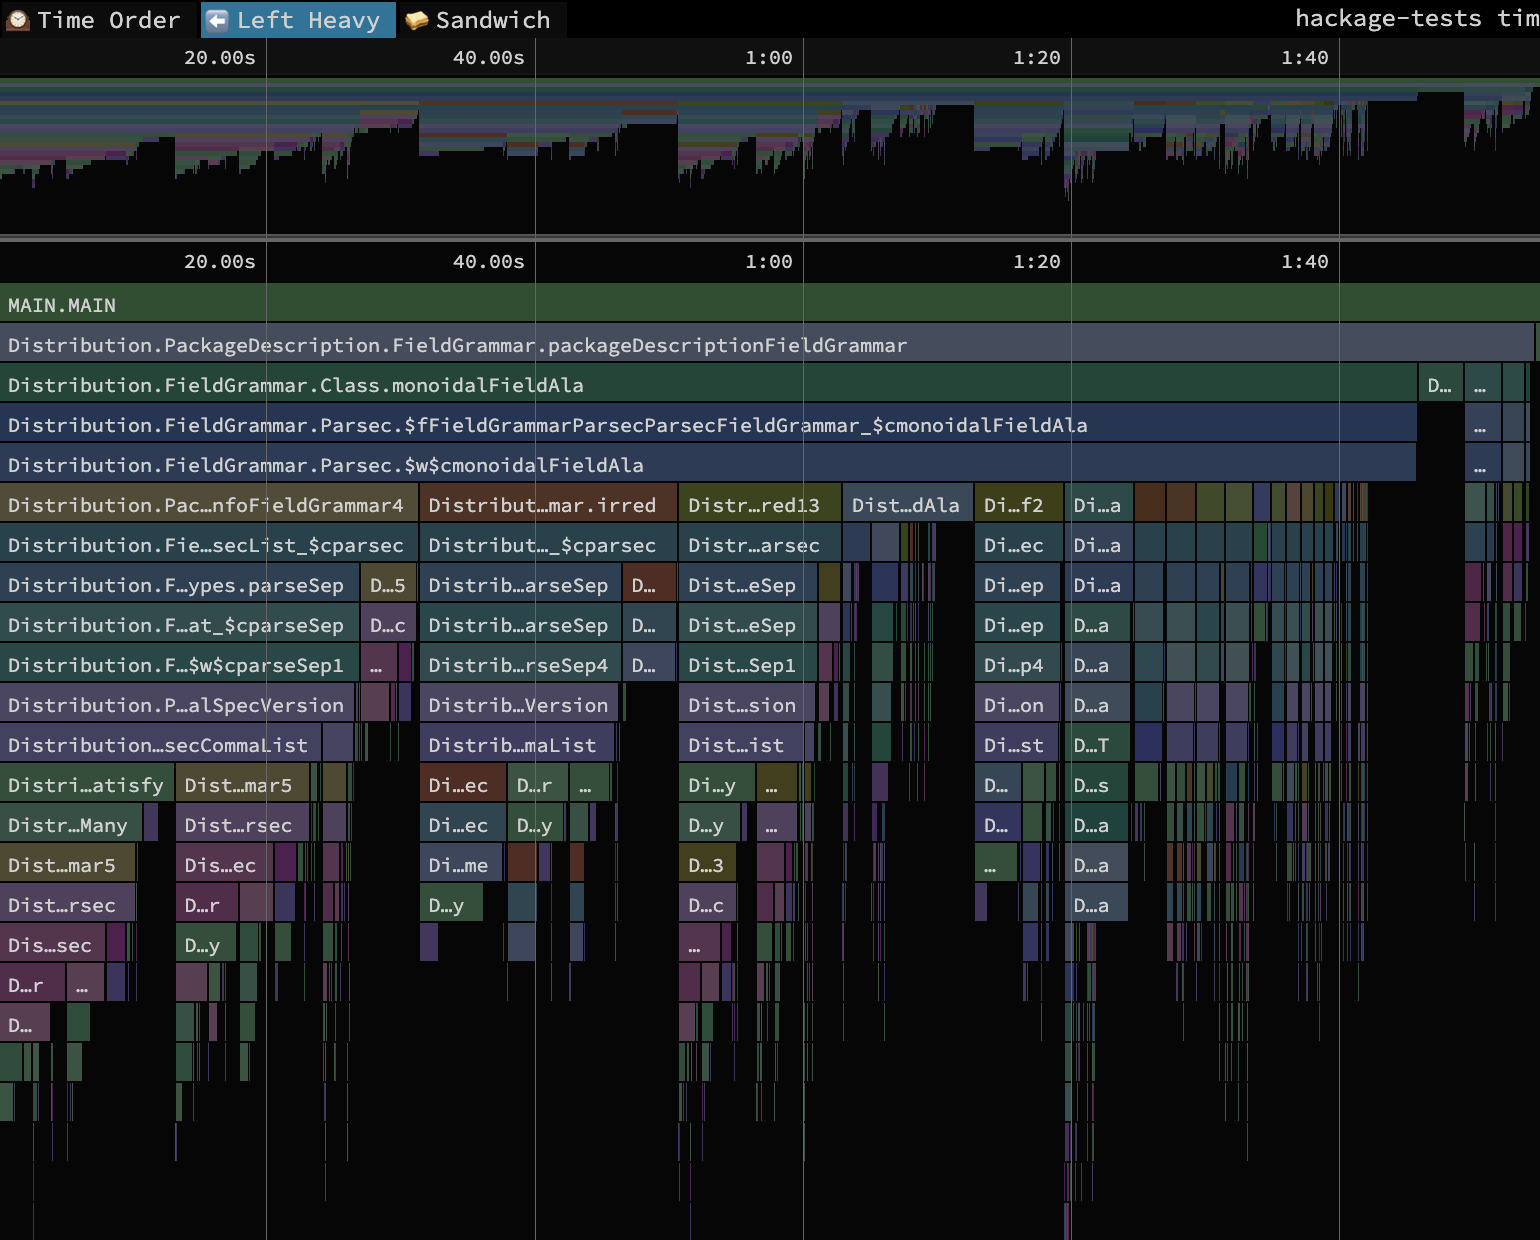Click the clock icon beside Time Order
The image size is (1540, 1240).
point(18,20)
